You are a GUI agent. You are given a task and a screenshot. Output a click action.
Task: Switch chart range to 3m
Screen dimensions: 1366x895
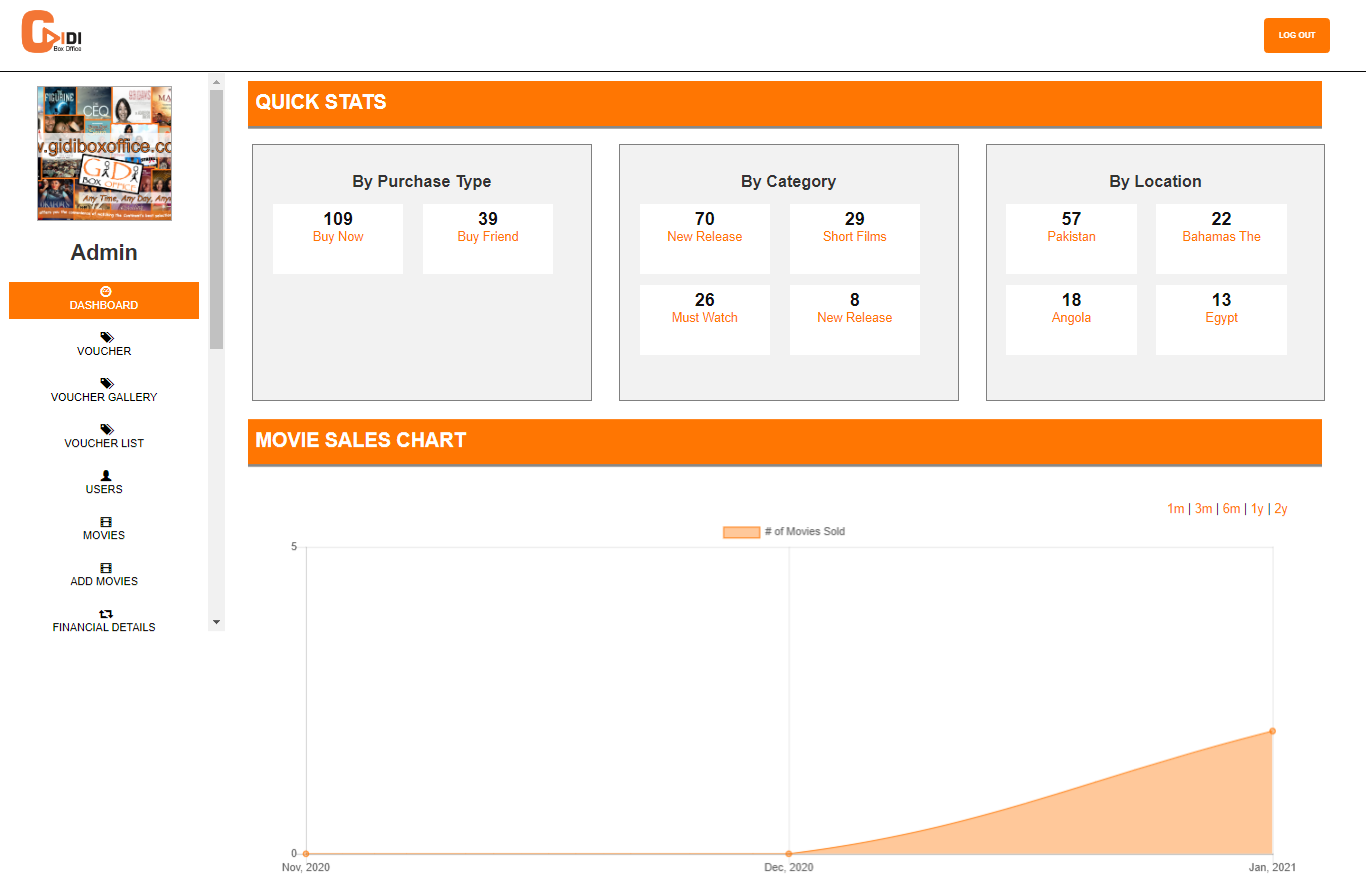coord(1203,509)
